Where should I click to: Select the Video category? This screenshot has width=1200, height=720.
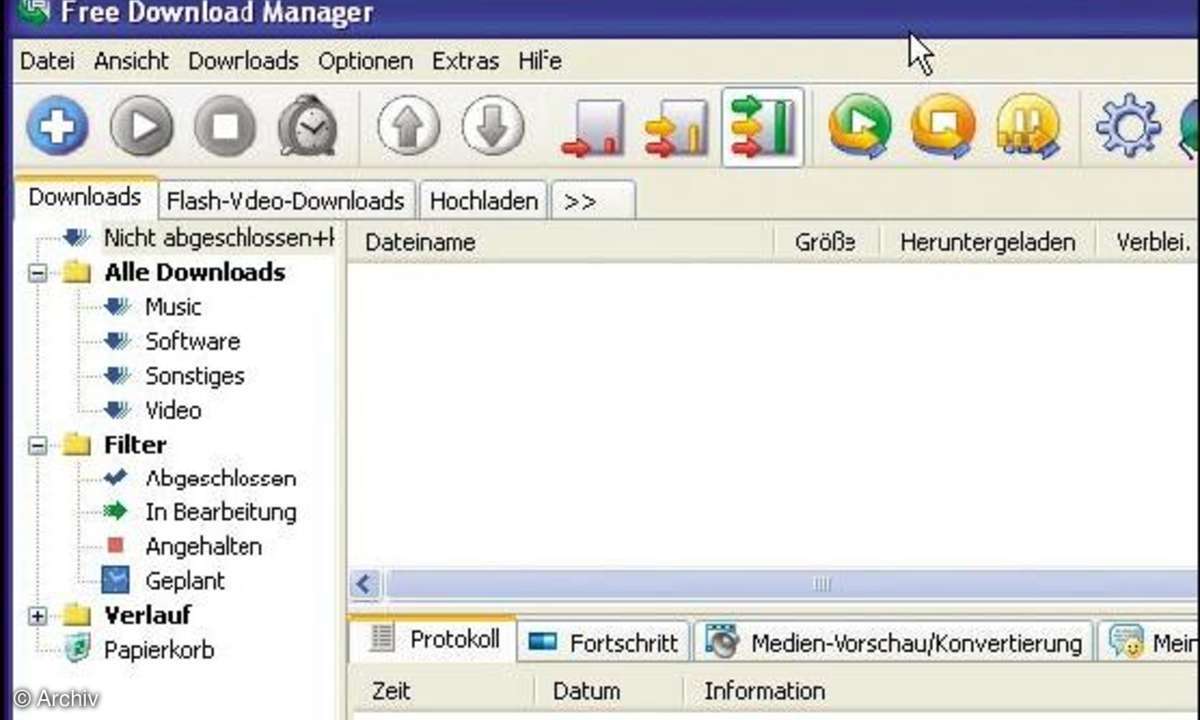172,410
